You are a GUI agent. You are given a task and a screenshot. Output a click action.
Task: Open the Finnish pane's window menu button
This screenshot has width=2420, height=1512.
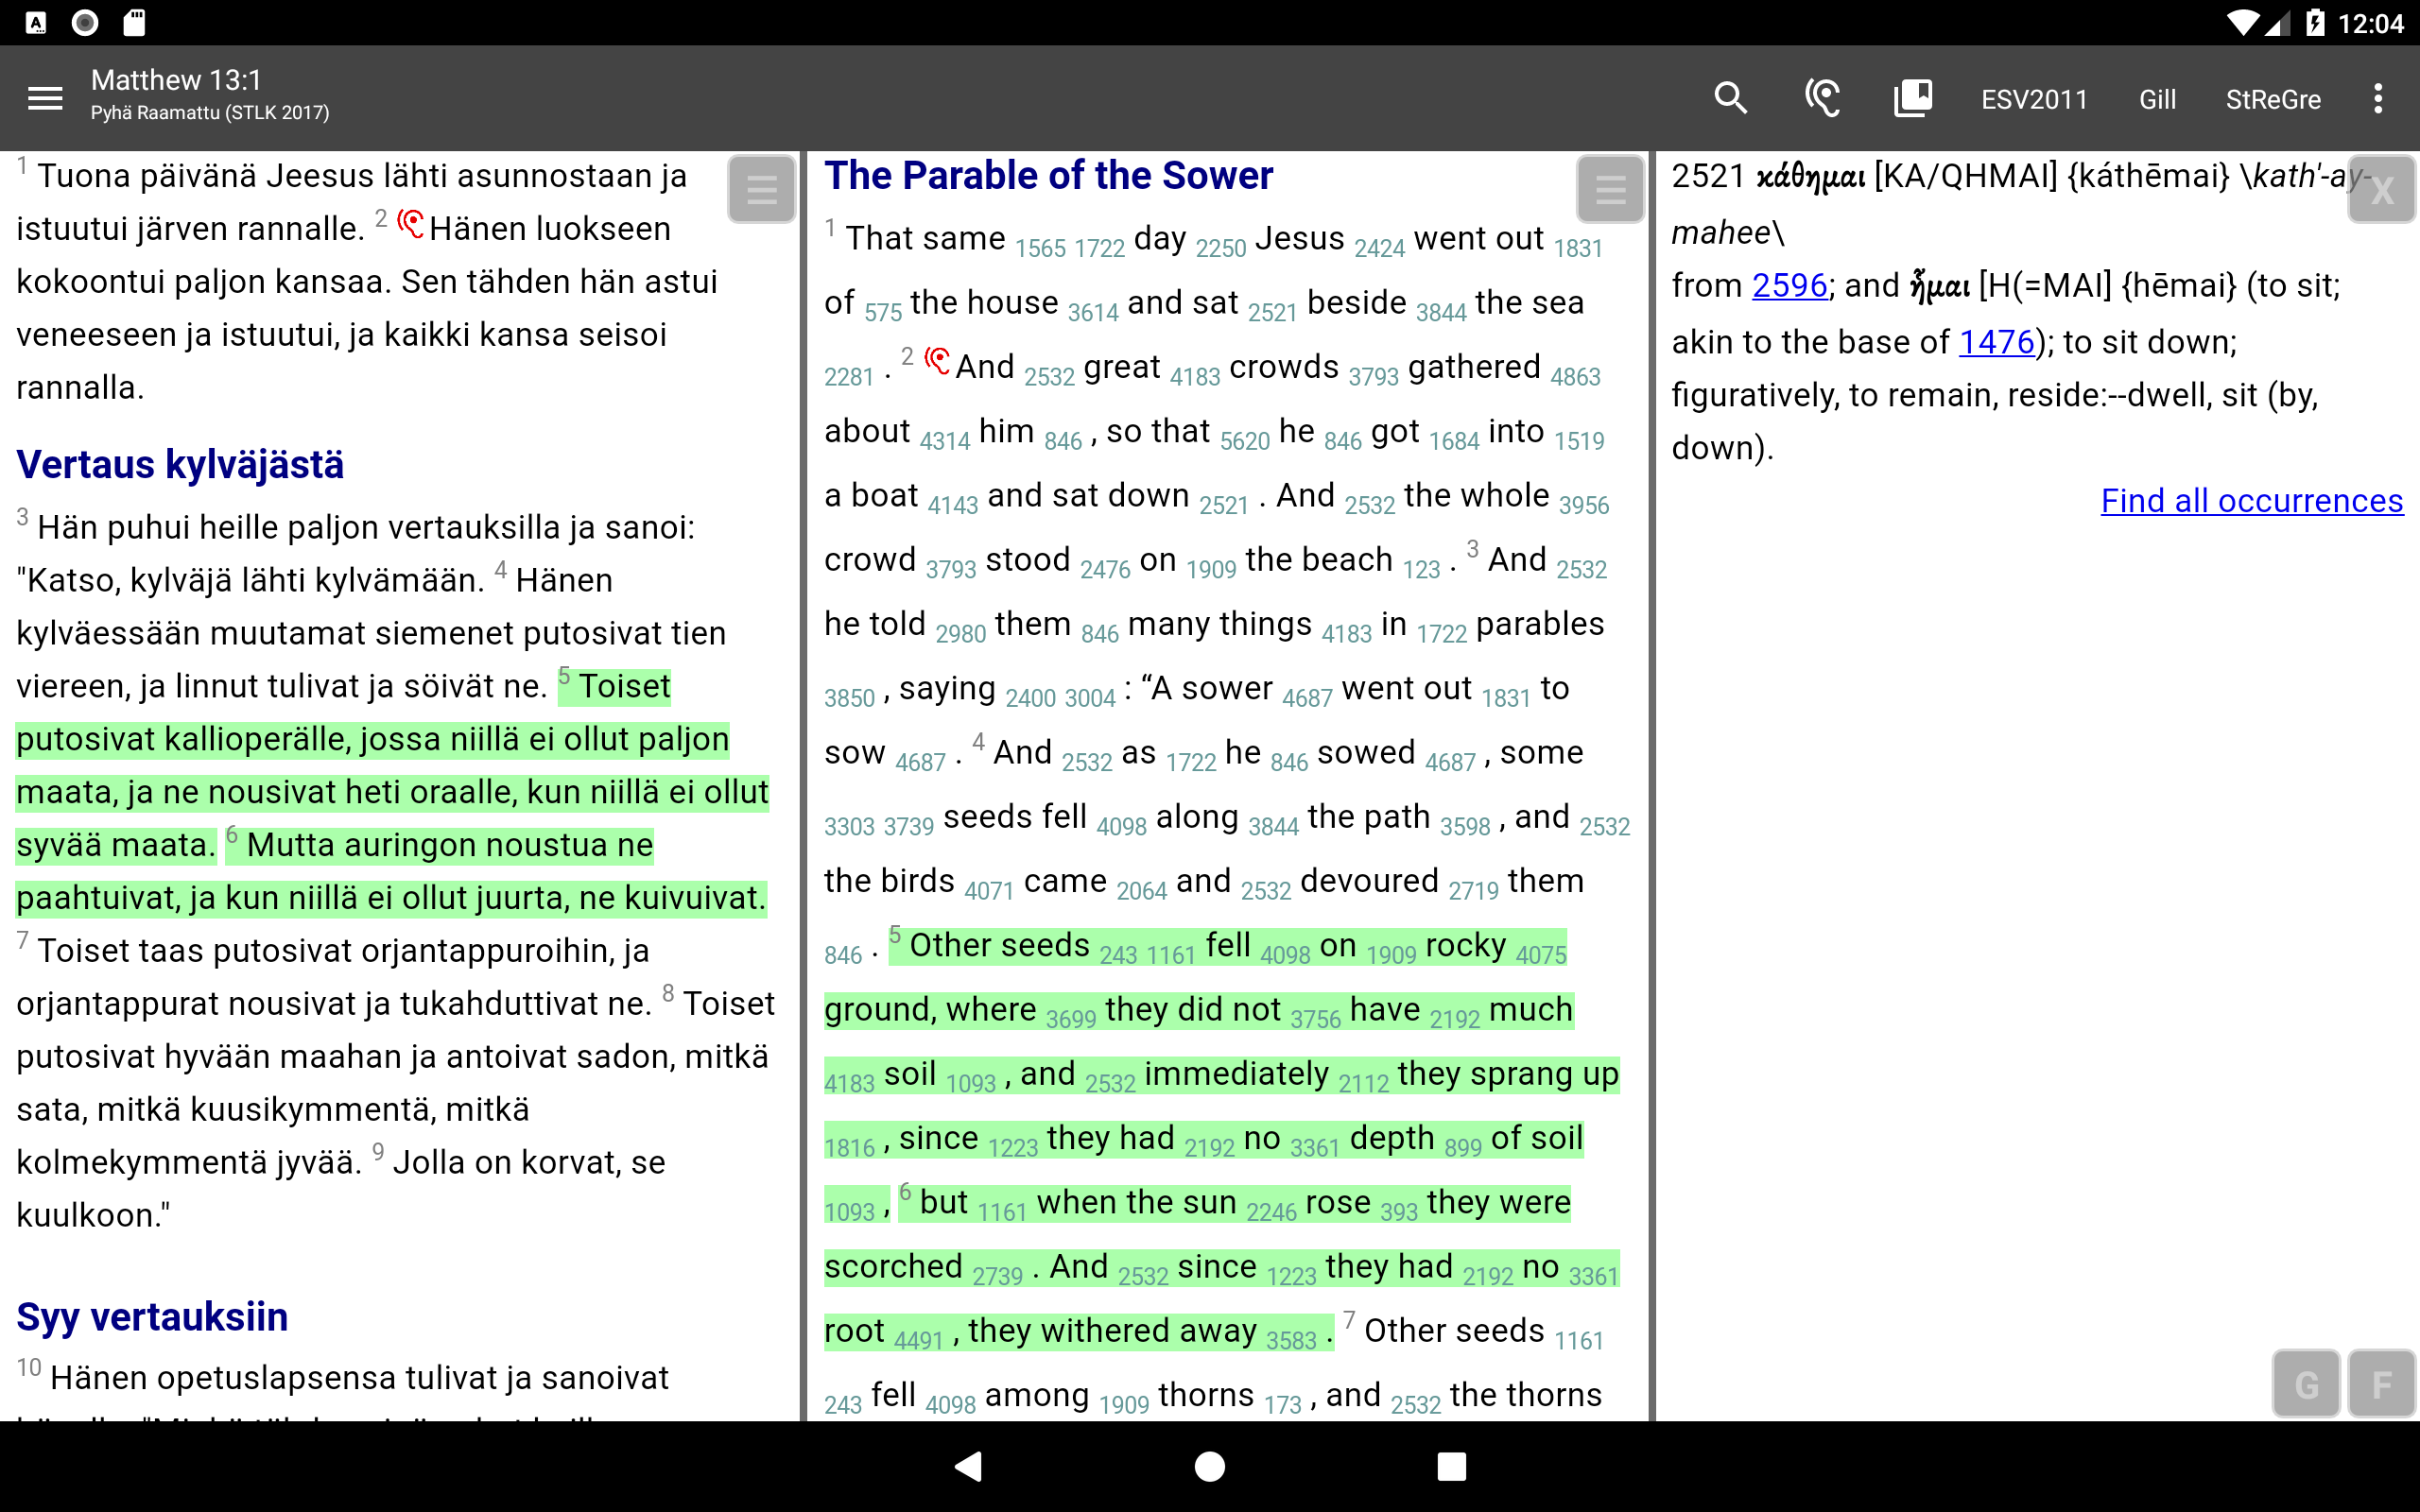[x=761, y=189]
